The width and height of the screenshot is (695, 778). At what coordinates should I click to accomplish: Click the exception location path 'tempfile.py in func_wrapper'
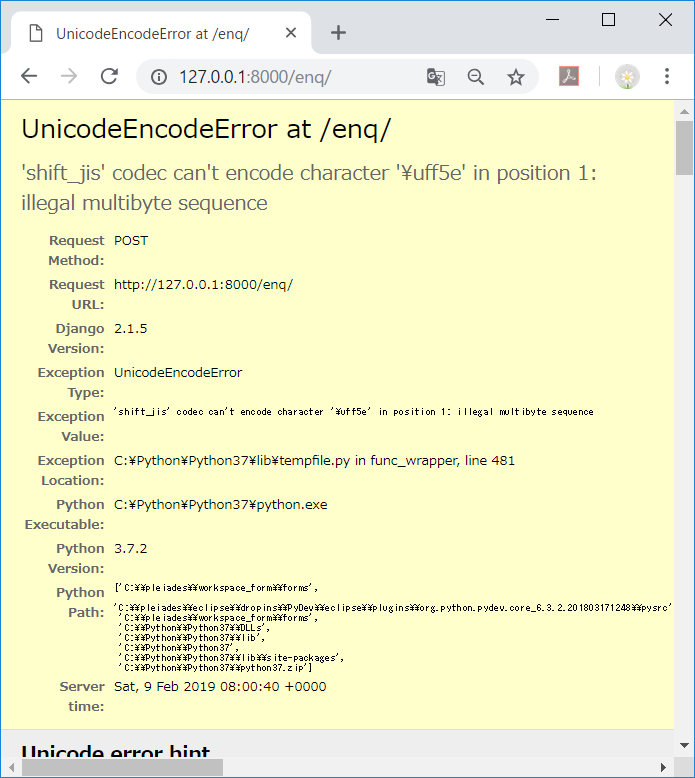368,461
